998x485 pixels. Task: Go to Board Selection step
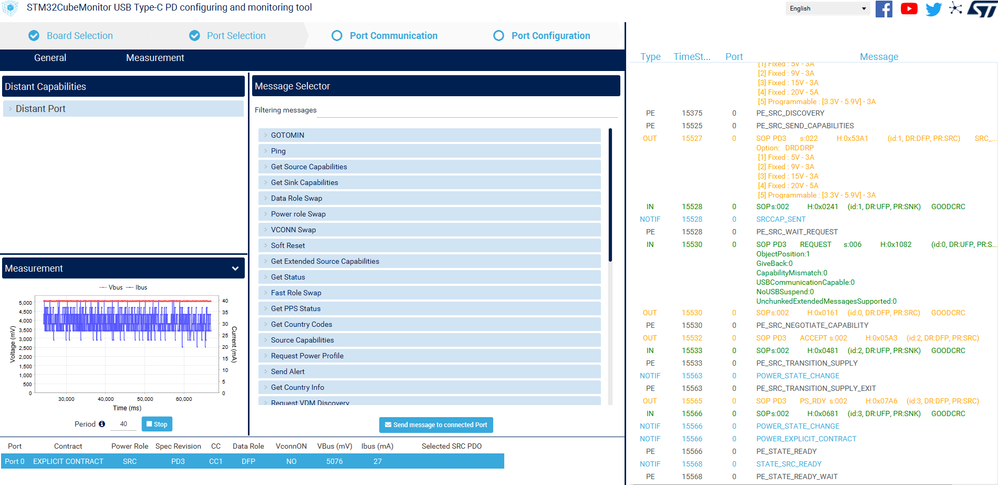pyautogui.click(x=71, y=36)
